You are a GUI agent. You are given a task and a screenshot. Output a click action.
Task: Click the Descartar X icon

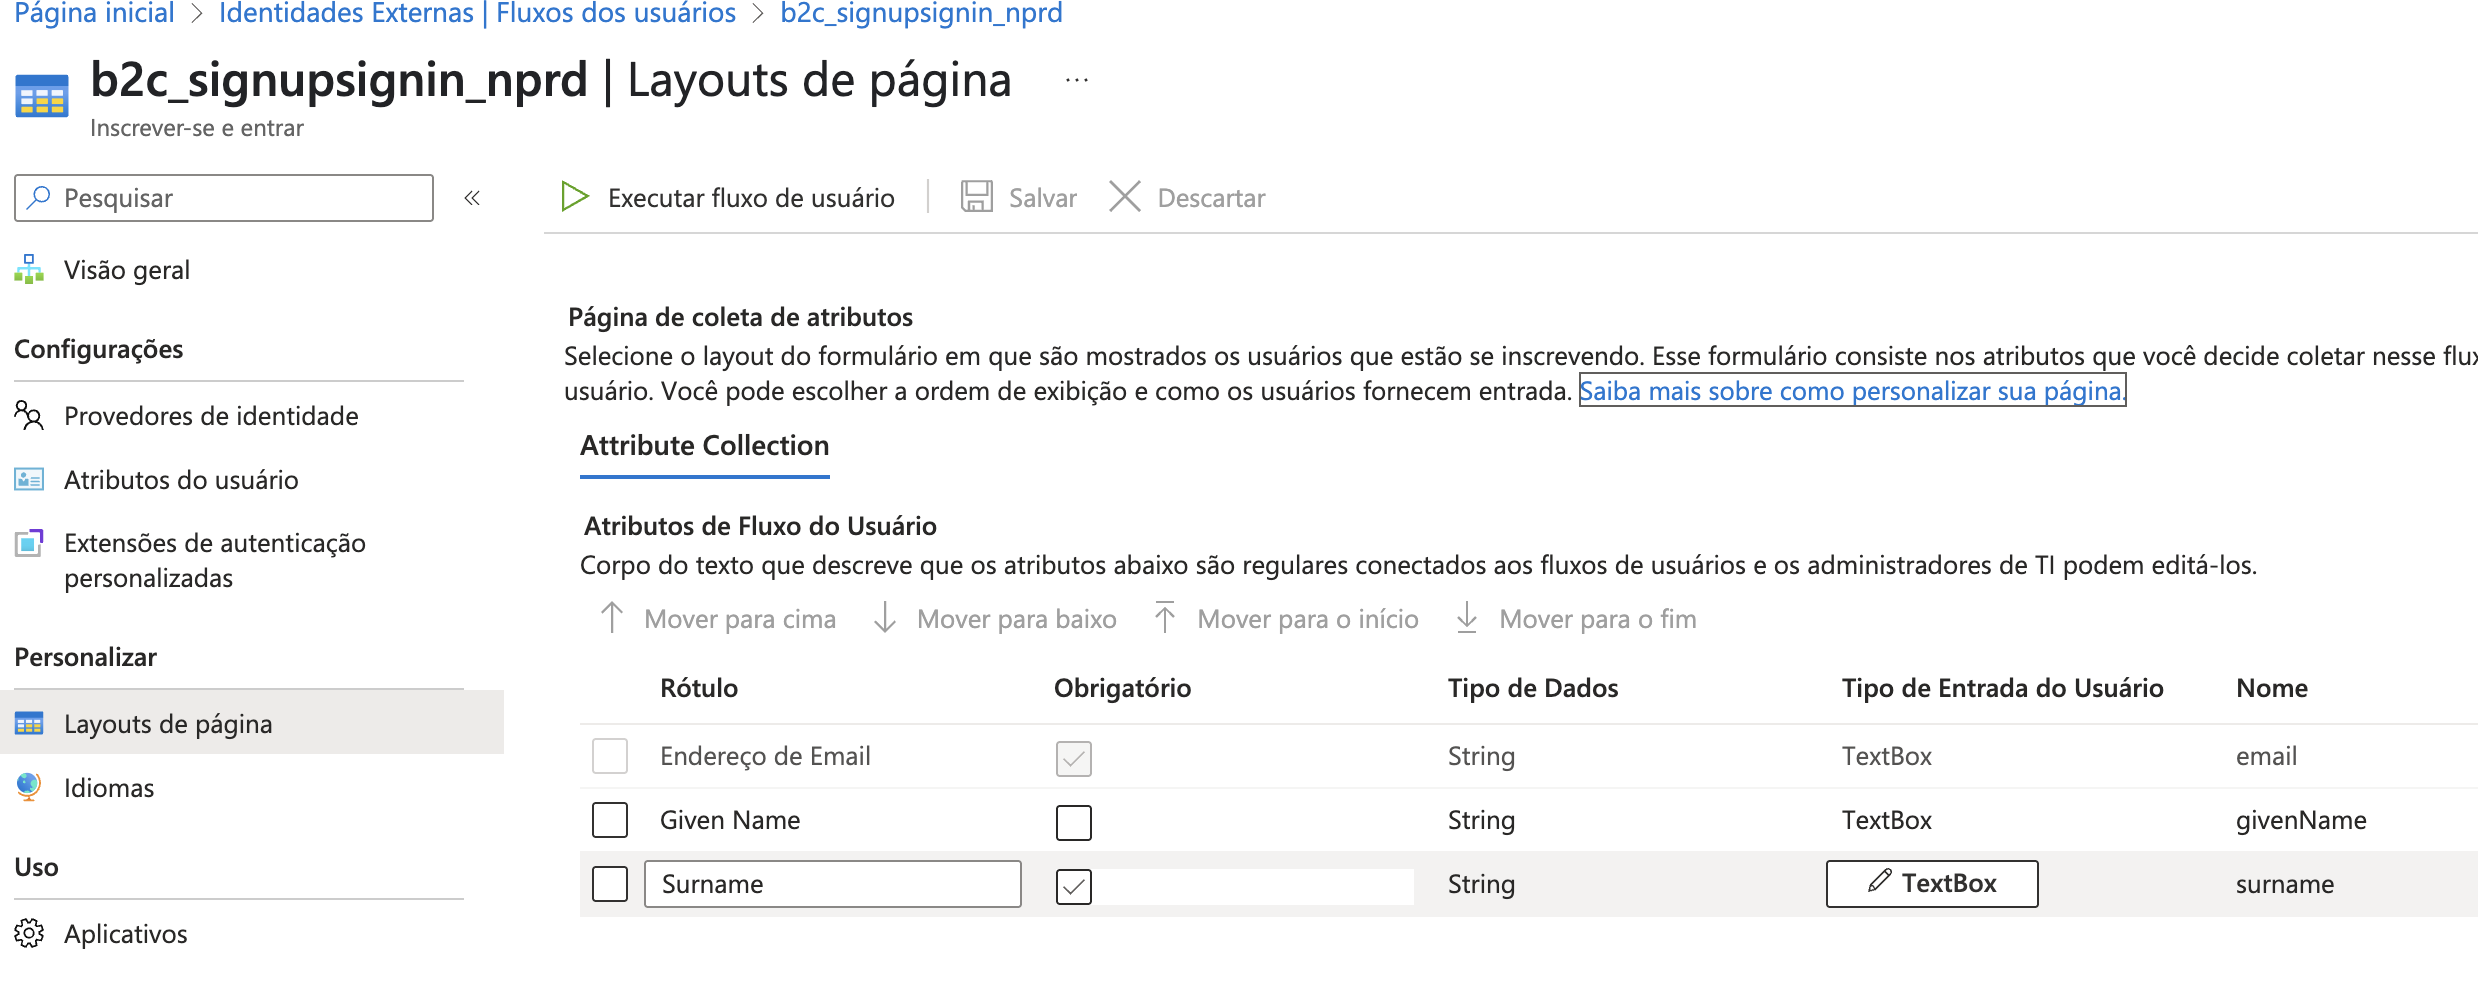point(1125,197)
